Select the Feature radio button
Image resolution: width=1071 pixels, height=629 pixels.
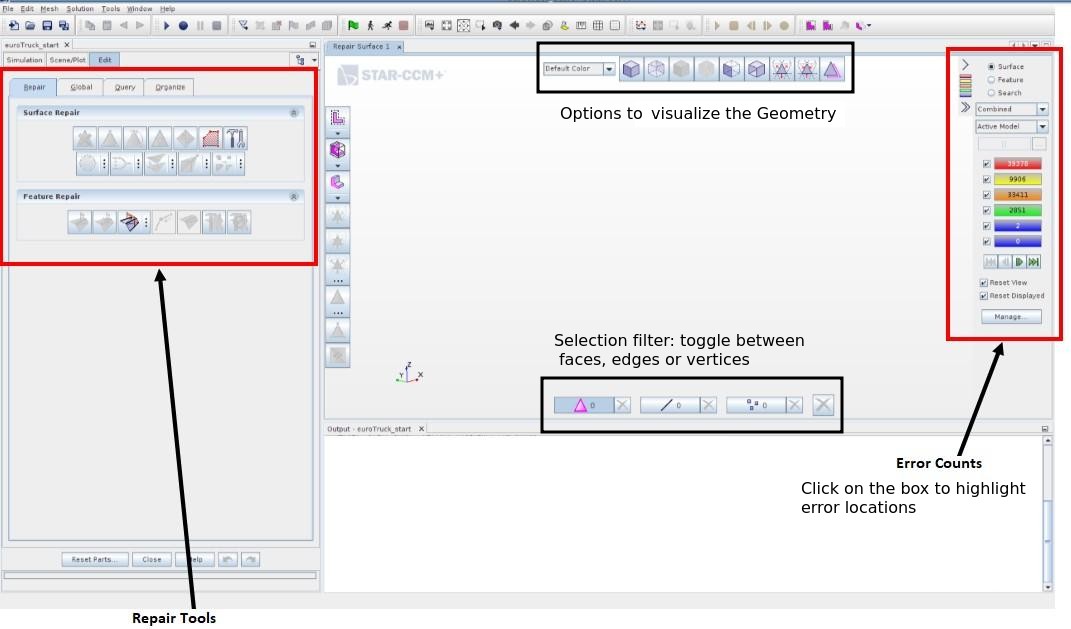click(991, 80)
